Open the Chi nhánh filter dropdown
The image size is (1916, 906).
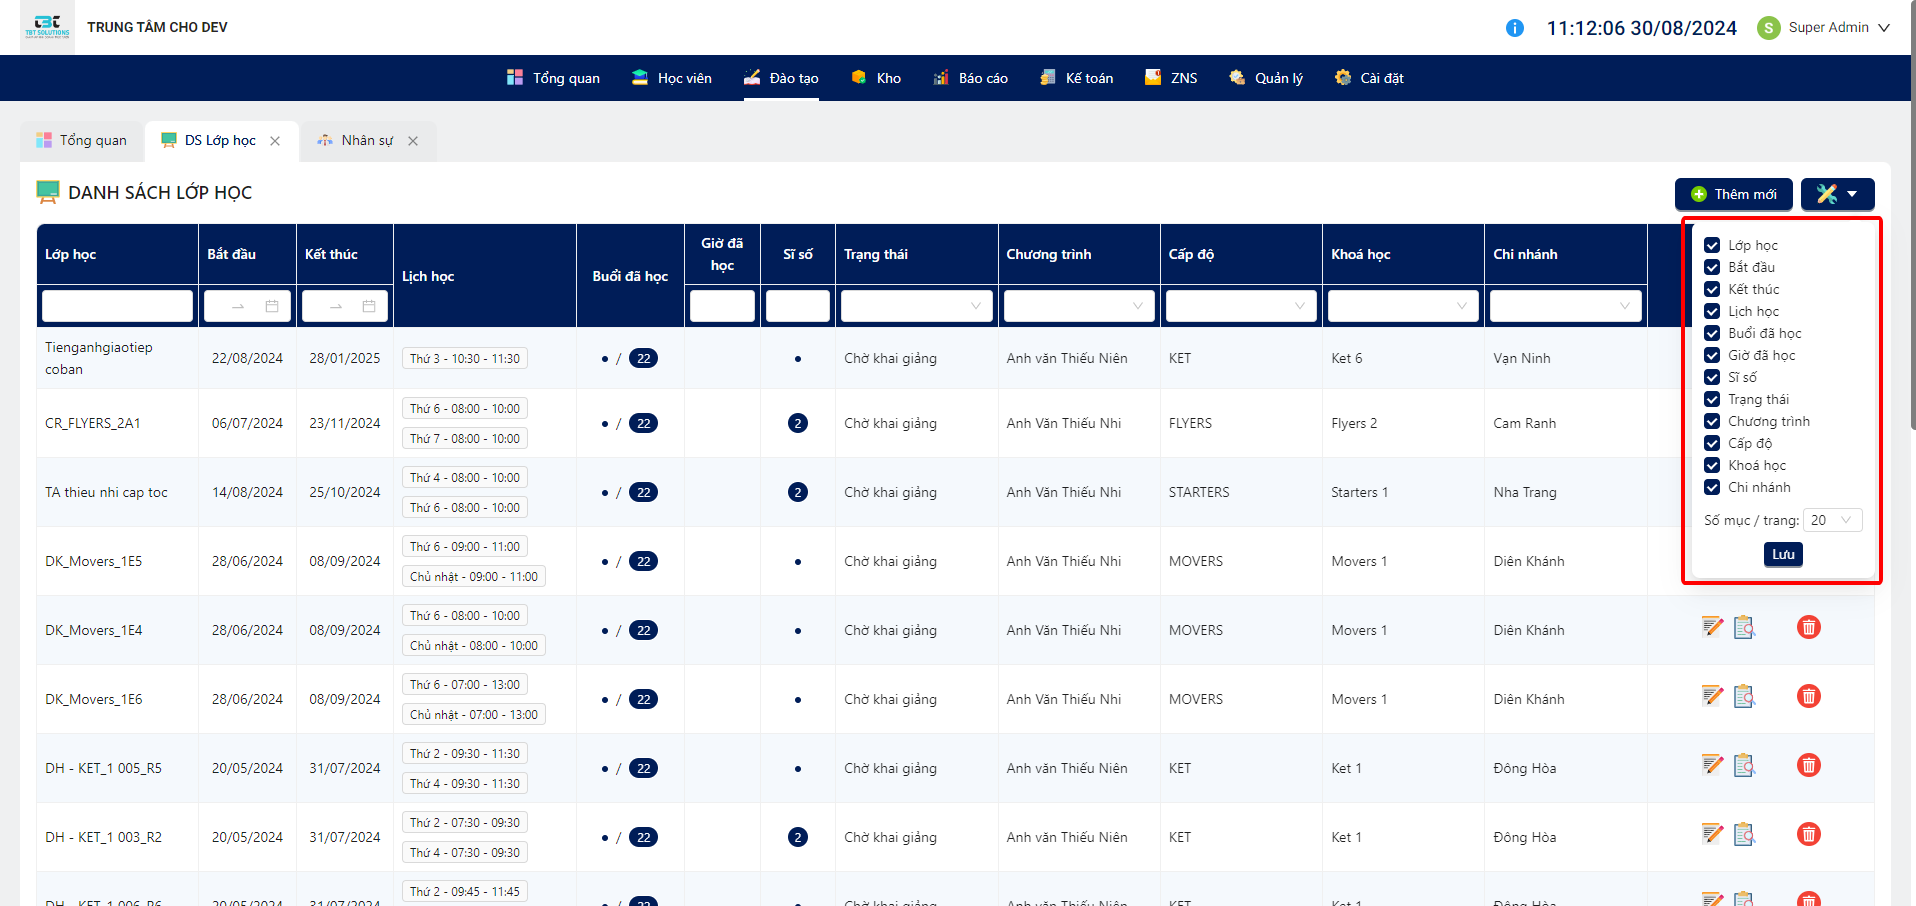coord(1566,306)
